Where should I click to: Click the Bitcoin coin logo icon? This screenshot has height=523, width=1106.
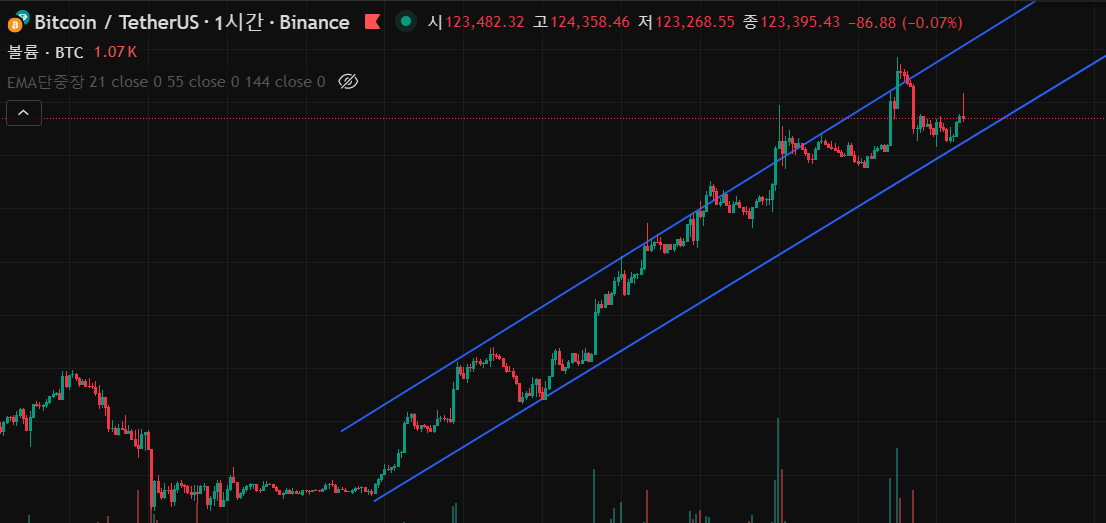18,21
